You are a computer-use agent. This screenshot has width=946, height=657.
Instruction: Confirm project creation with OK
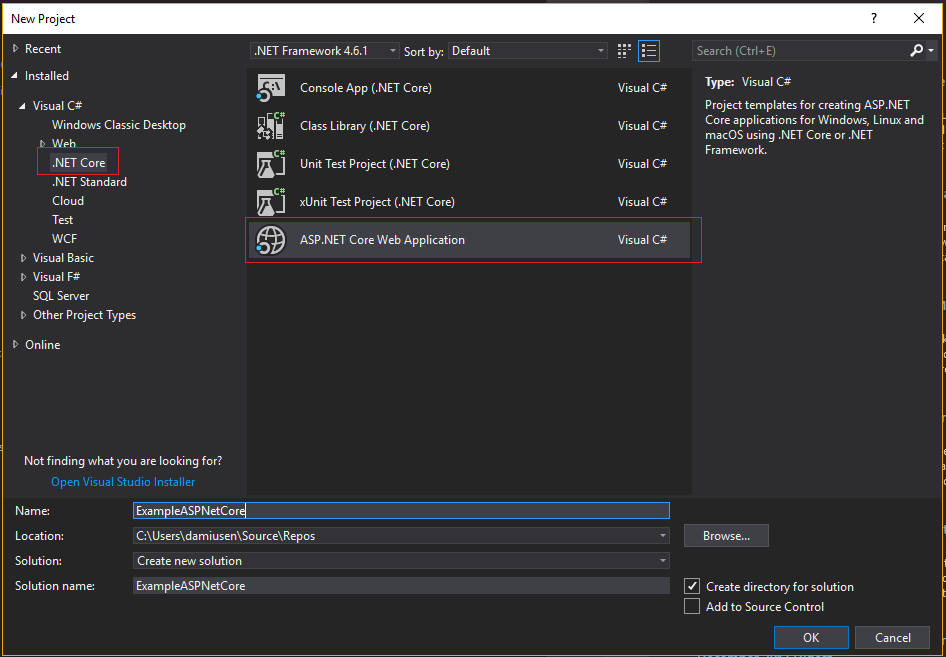tap(811, 637)
